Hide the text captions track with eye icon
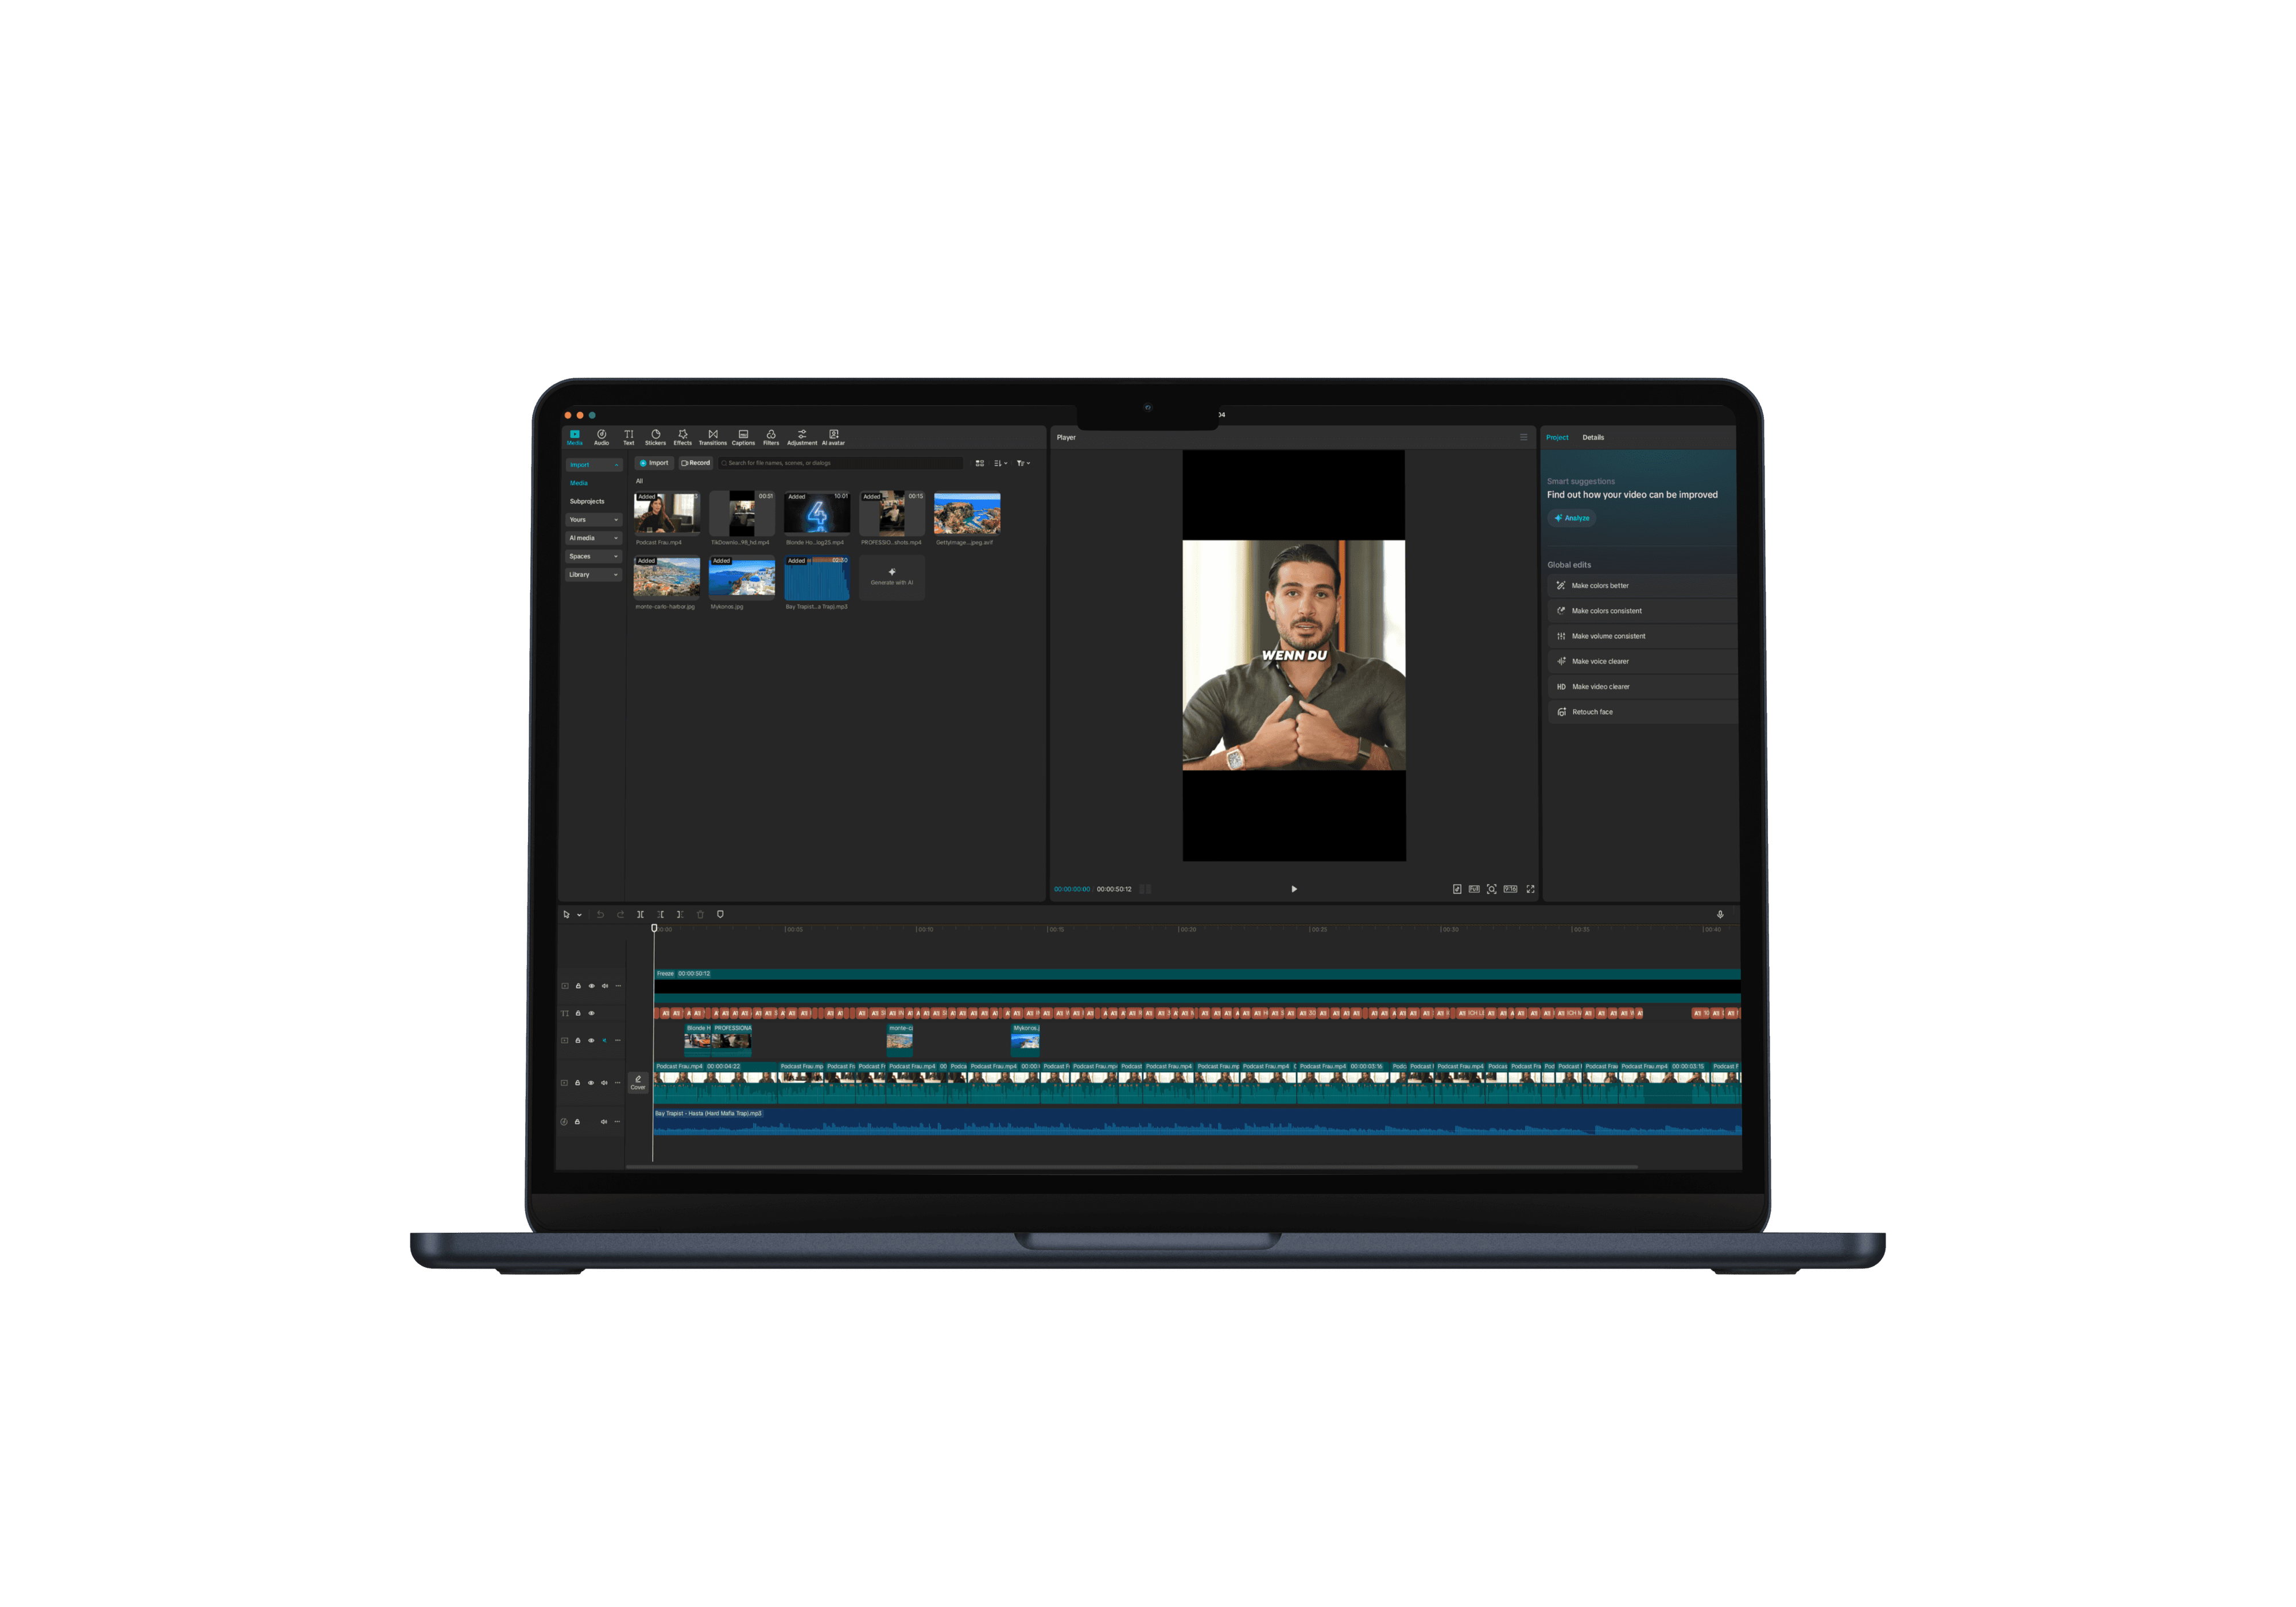This screenshot has width=2296, height=1607. (x=591, y=1013)
